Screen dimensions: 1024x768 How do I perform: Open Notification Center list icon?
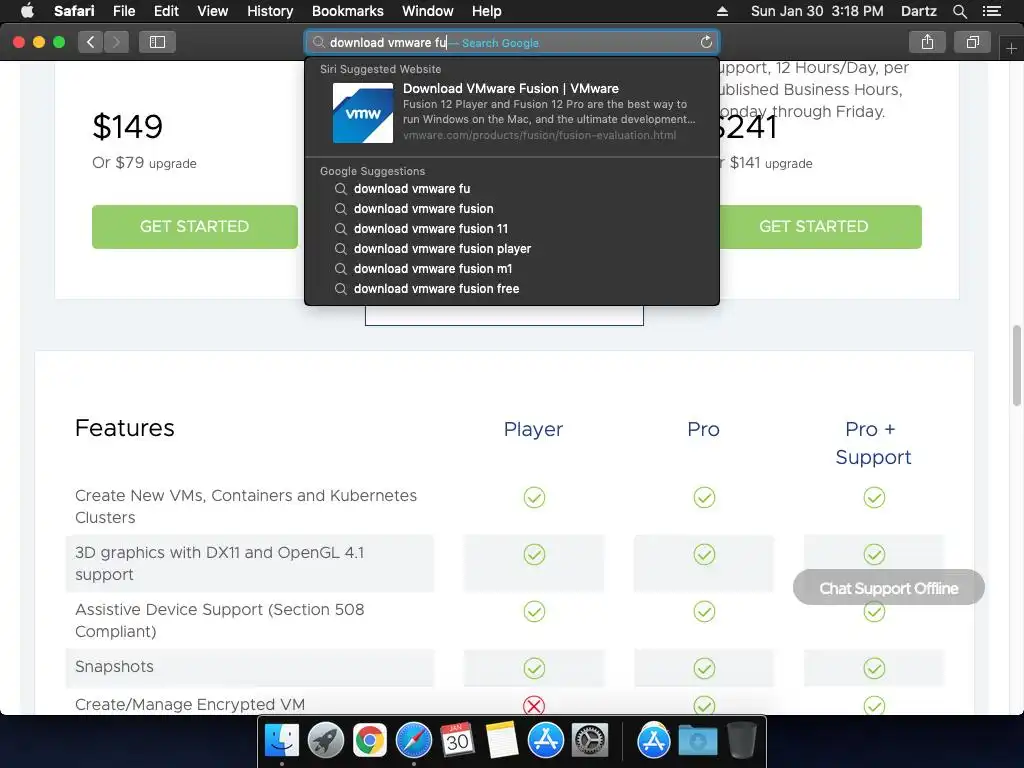pyautogui.click(x=991, y=11)
